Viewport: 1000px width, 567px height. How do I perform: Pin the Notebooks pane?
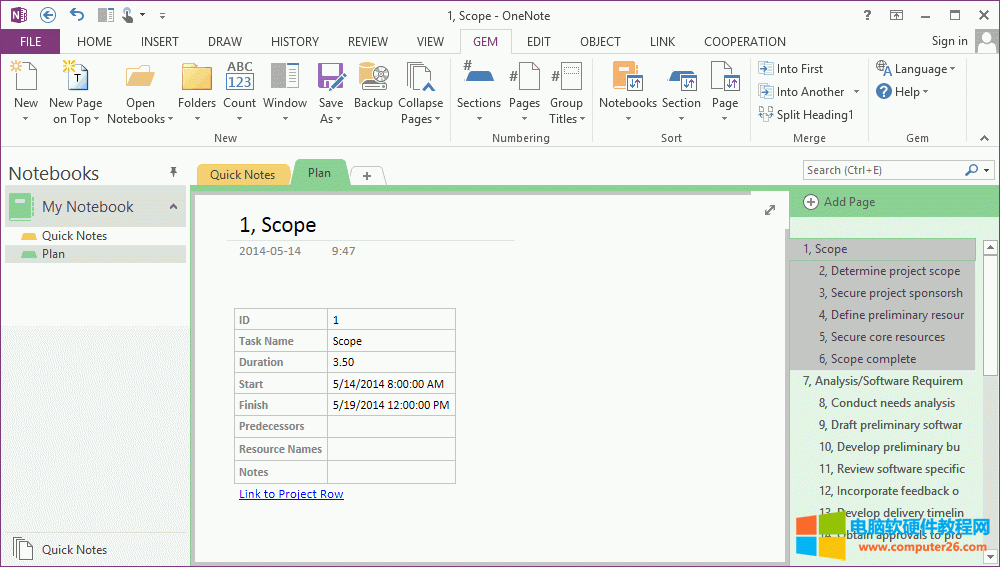173,173
